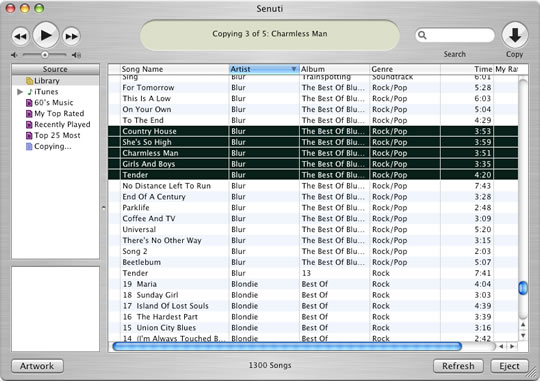Select the song 16 The Hardest Part
This screenshot has width=540, height=381.
tap(313, 317)
